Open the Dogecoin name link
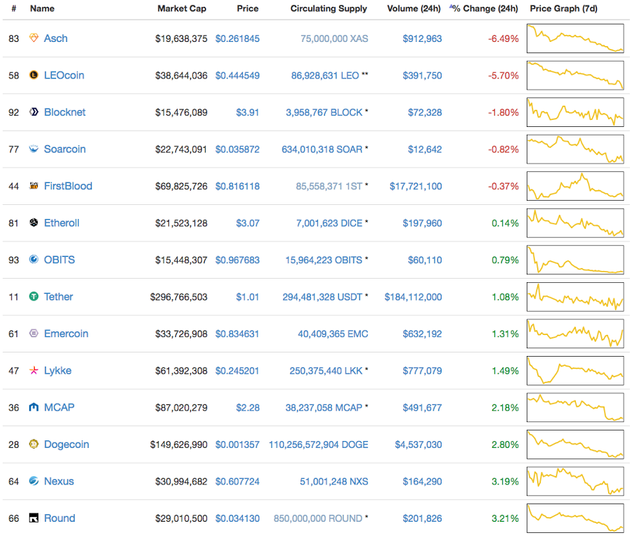The height and width of the screenshot is (536, 640). [67, 444]
